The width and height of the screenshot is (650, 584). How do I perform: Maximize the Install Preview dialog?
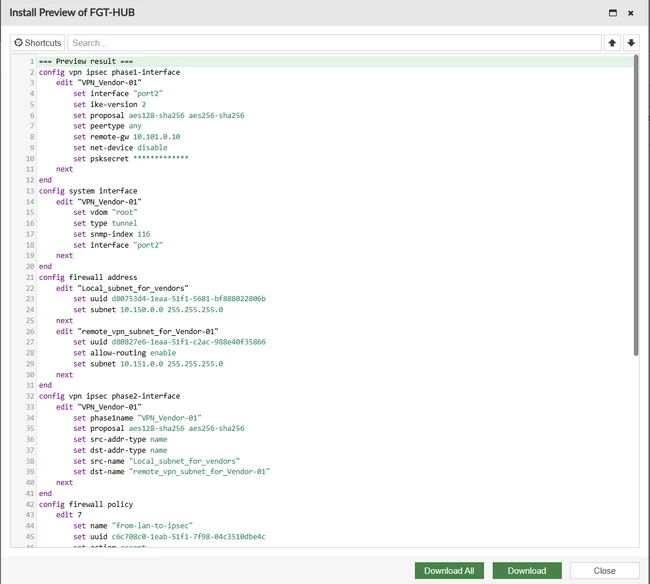click(613, 13)
